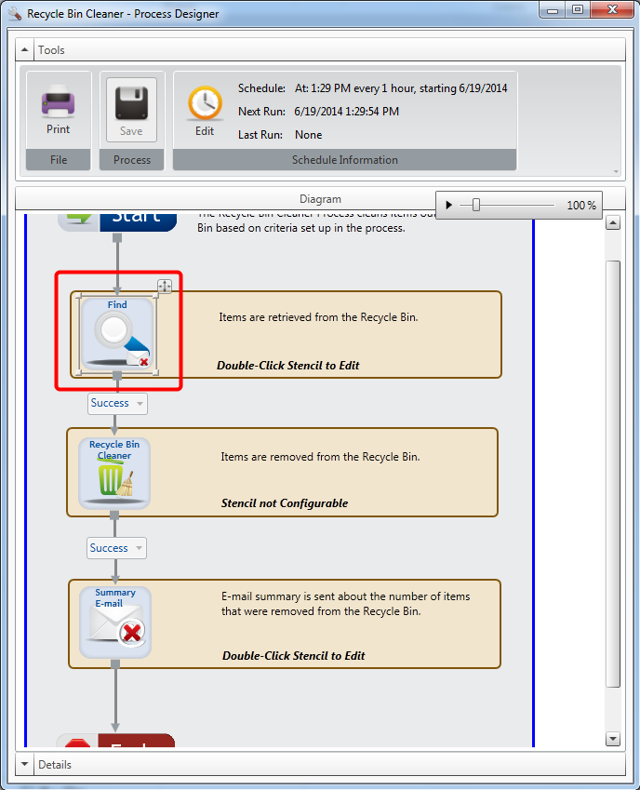Expand the Details panel
Screen dimensions: 640x790
pyautogui.click(x=25, y=765)
